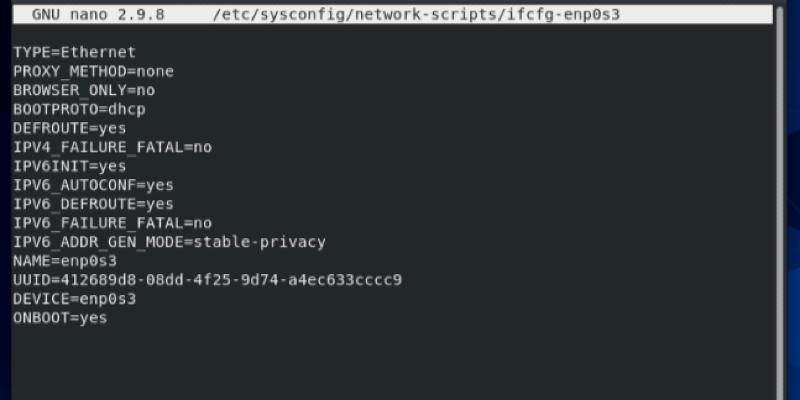
Task: Place cursor on IPV6_AUTOCONF=yes line
Action: [93, 185]
